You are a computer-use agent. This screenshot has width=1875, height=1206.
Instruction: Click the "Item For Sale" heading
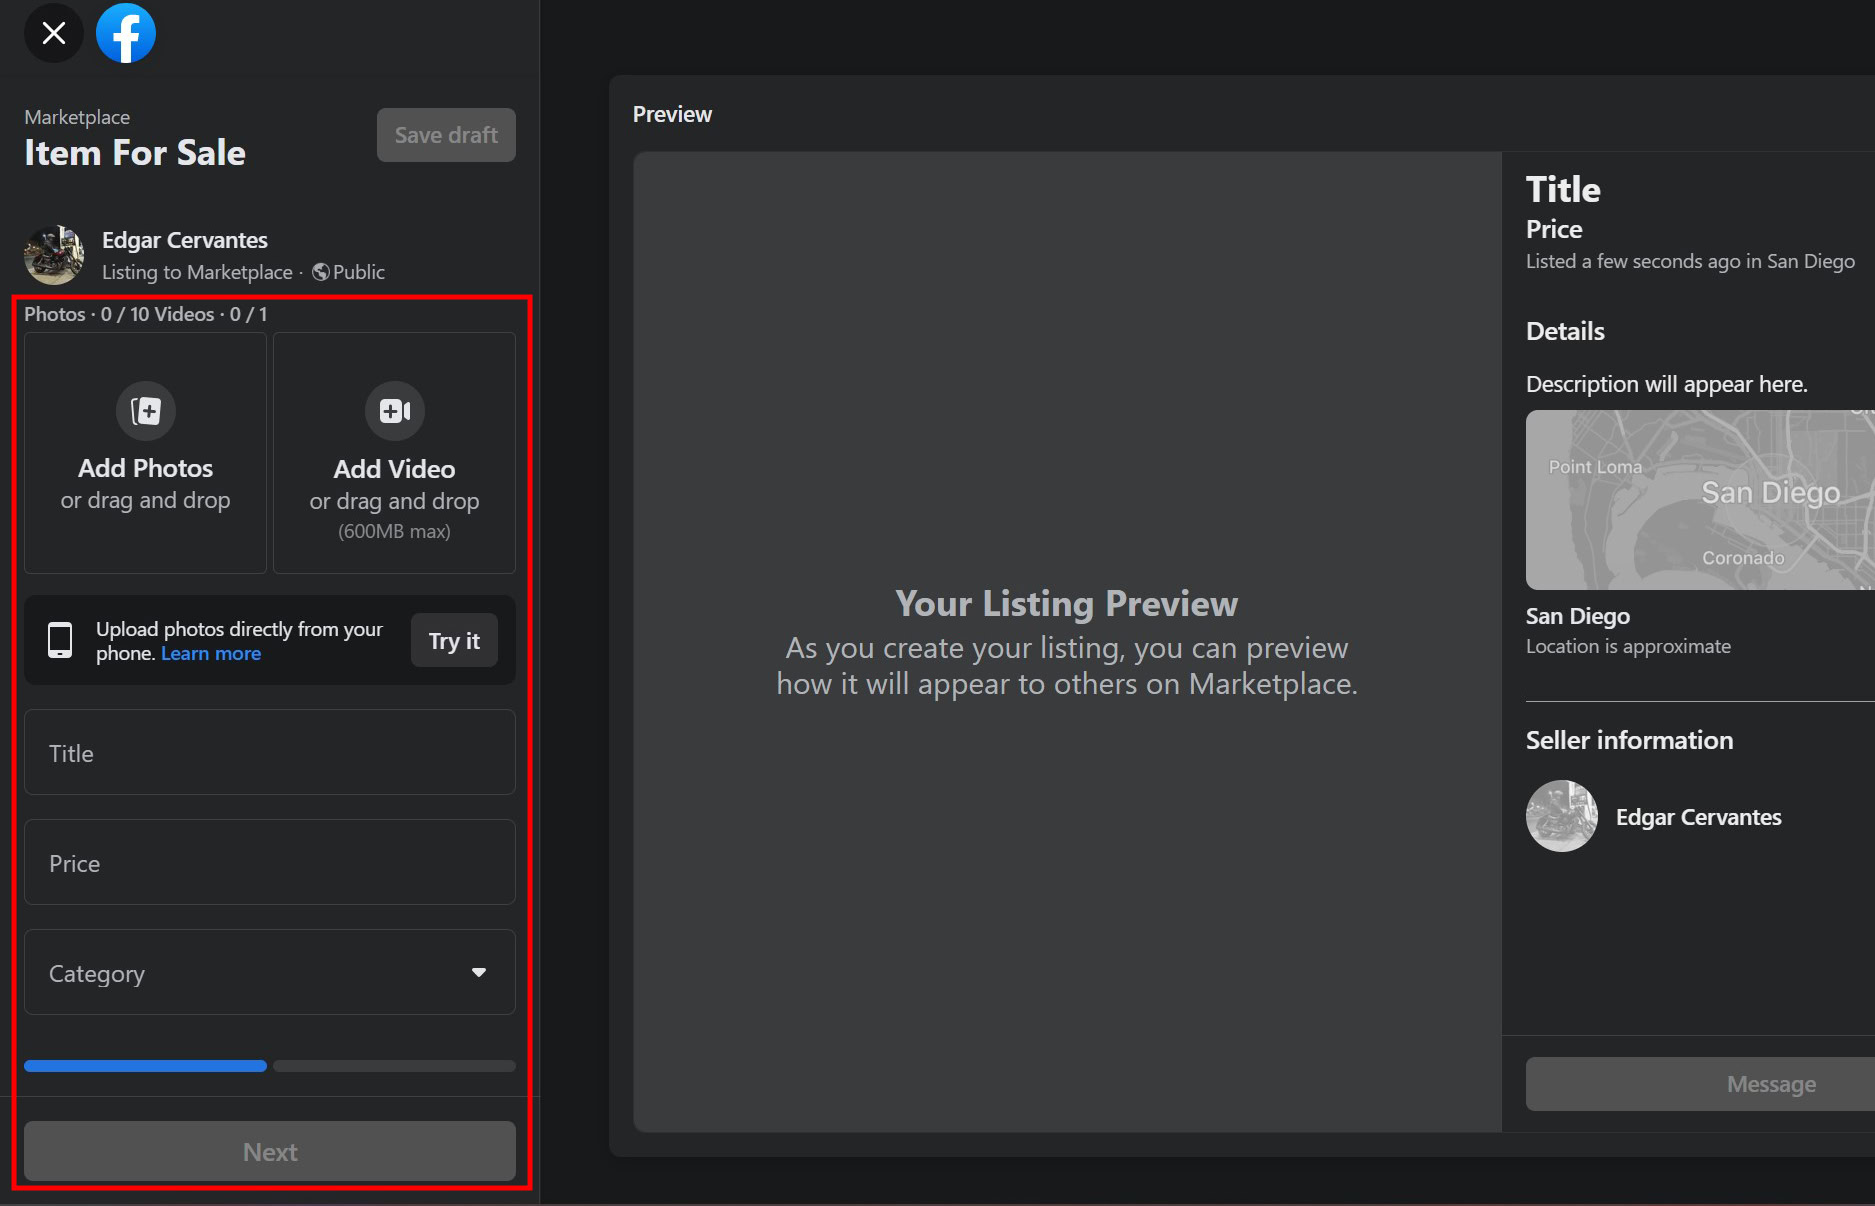click(x=135, y=153)
